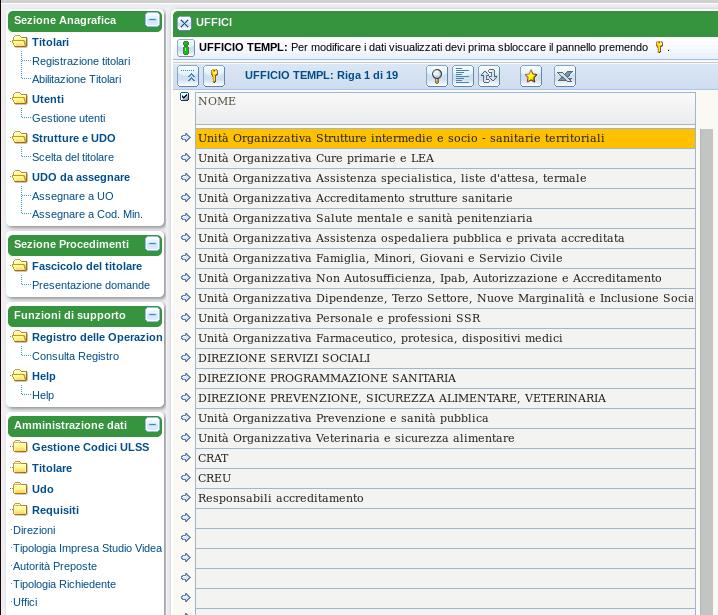Click the NOME column filter field
This screenshot has height=615, width=718.
click(445, 117)
